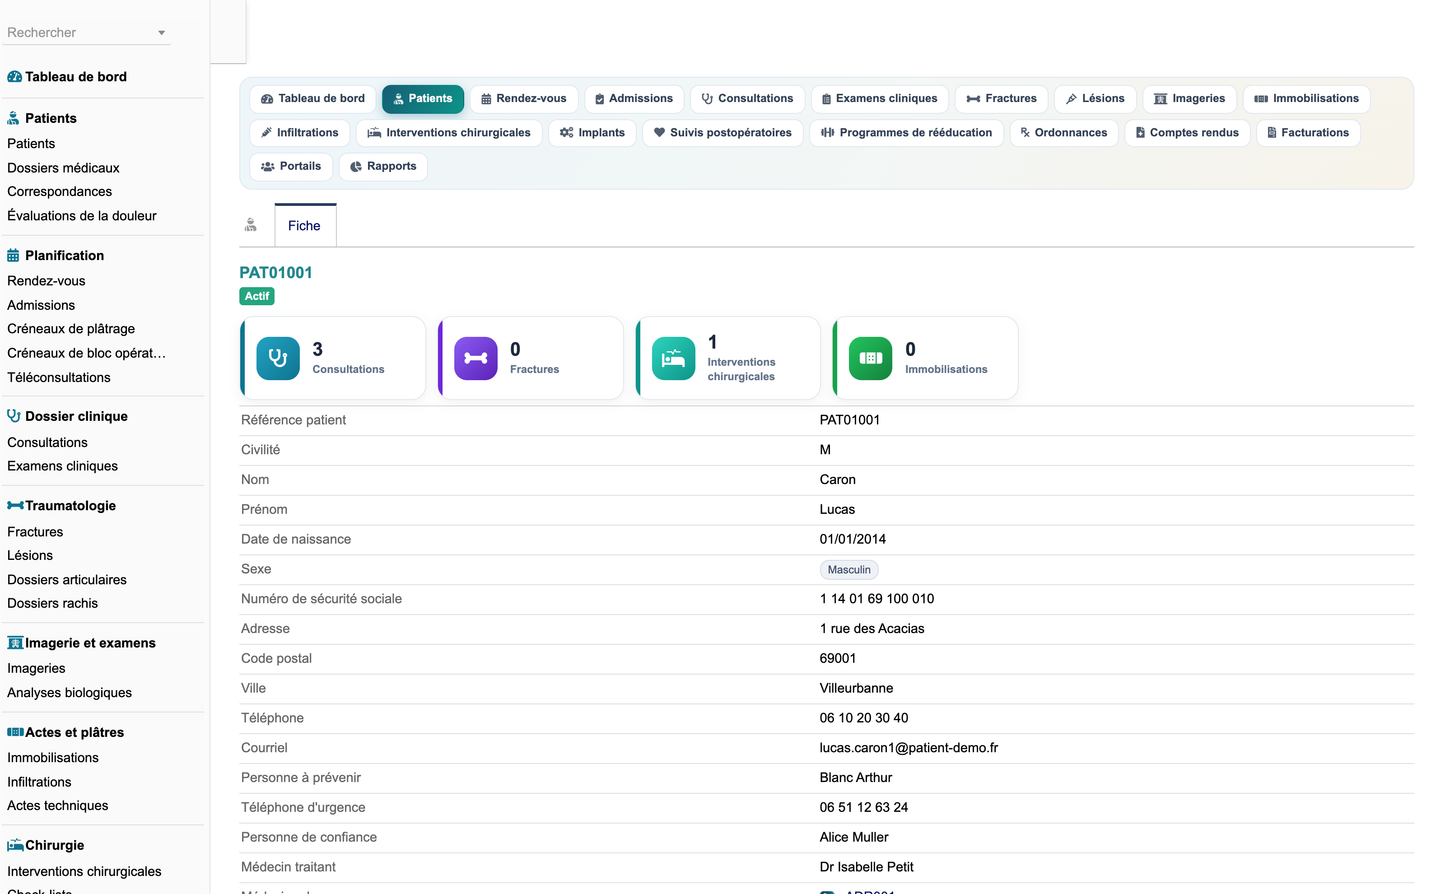This screenshot has width=1445, height=894.
Task: Click the bed icon on Interventions chirurgicales card
Action: (x=674, y=358)
